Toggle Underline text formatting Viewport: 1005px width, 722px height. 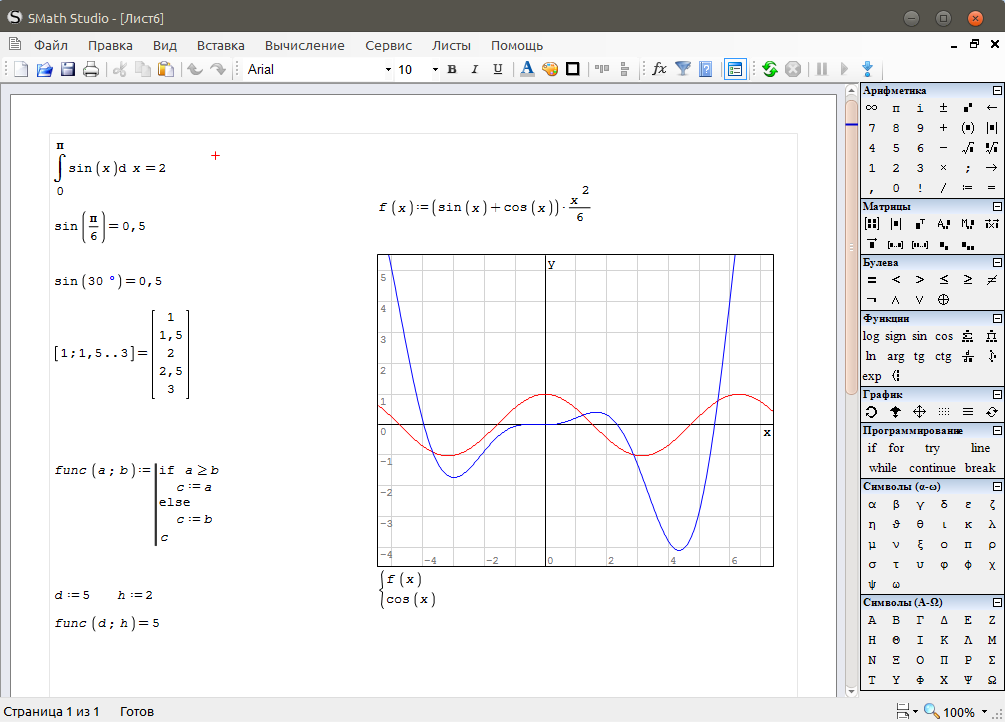tap(496, 69)
